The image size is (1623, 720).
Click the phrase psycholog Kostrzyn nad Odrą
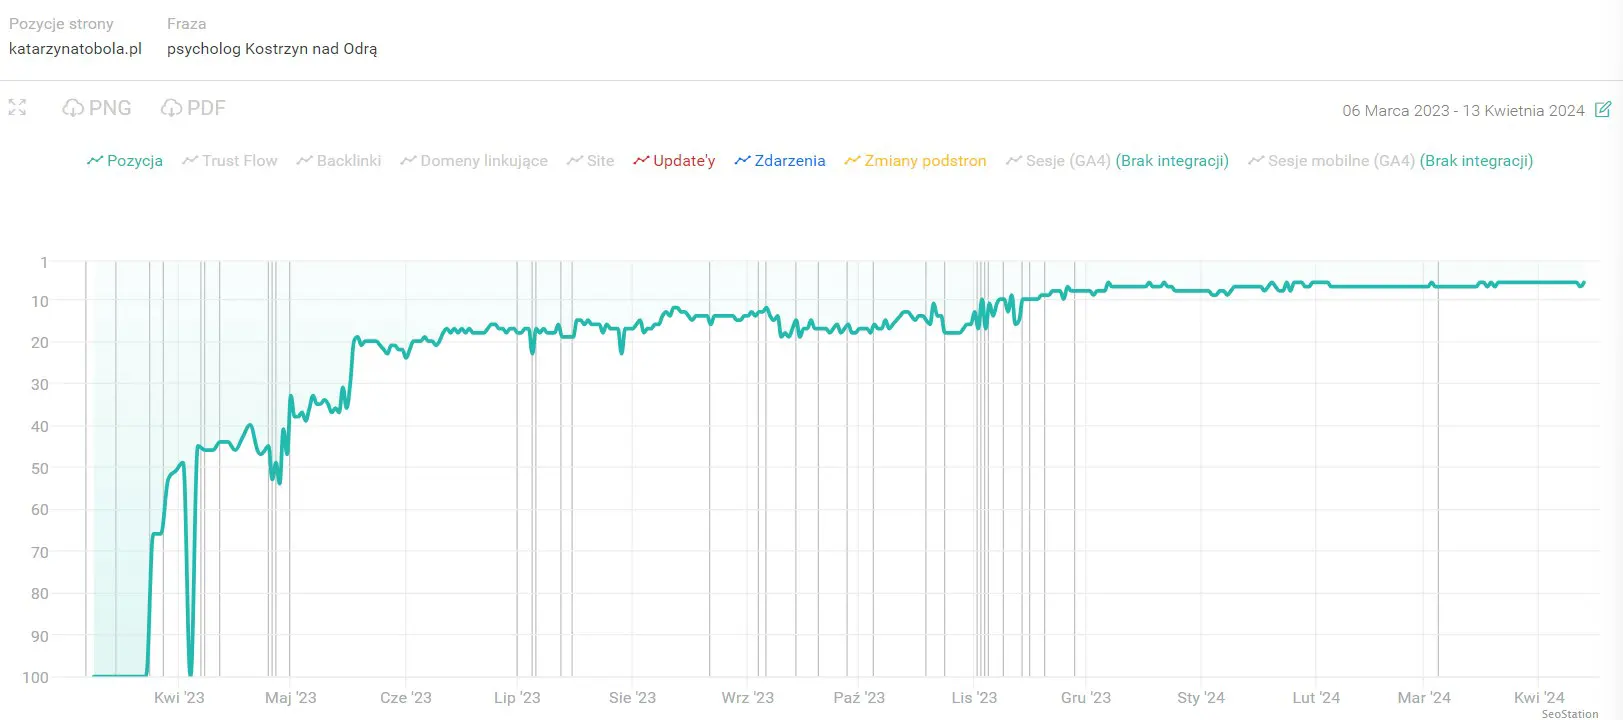click(272, 49)
